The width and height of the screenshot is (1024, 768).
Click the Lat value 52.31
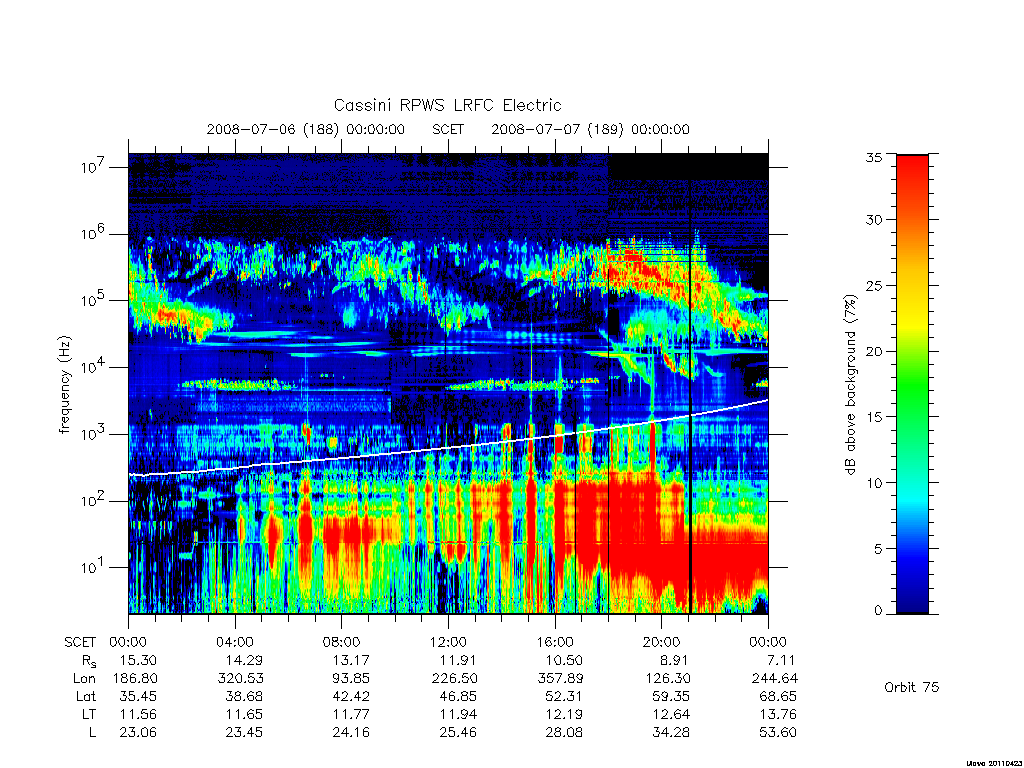tap(564, 696)
